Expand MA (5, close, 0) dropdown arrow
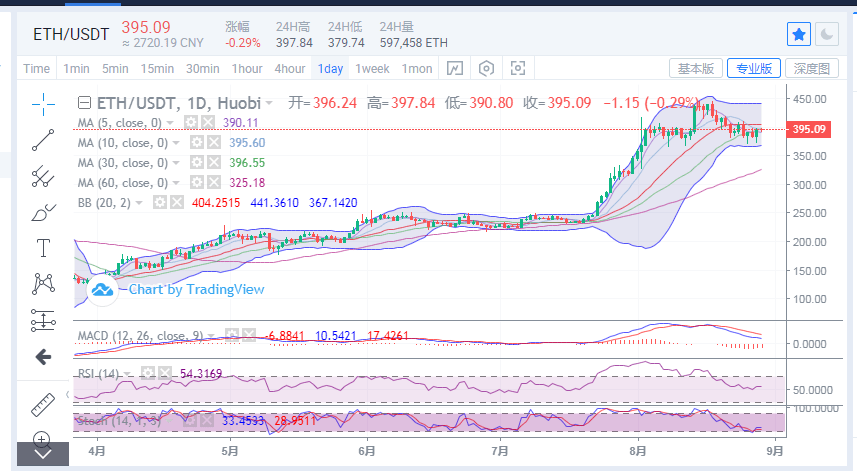Image resolution: width=857 pixels, height=471 pixels. click(170, 123)
